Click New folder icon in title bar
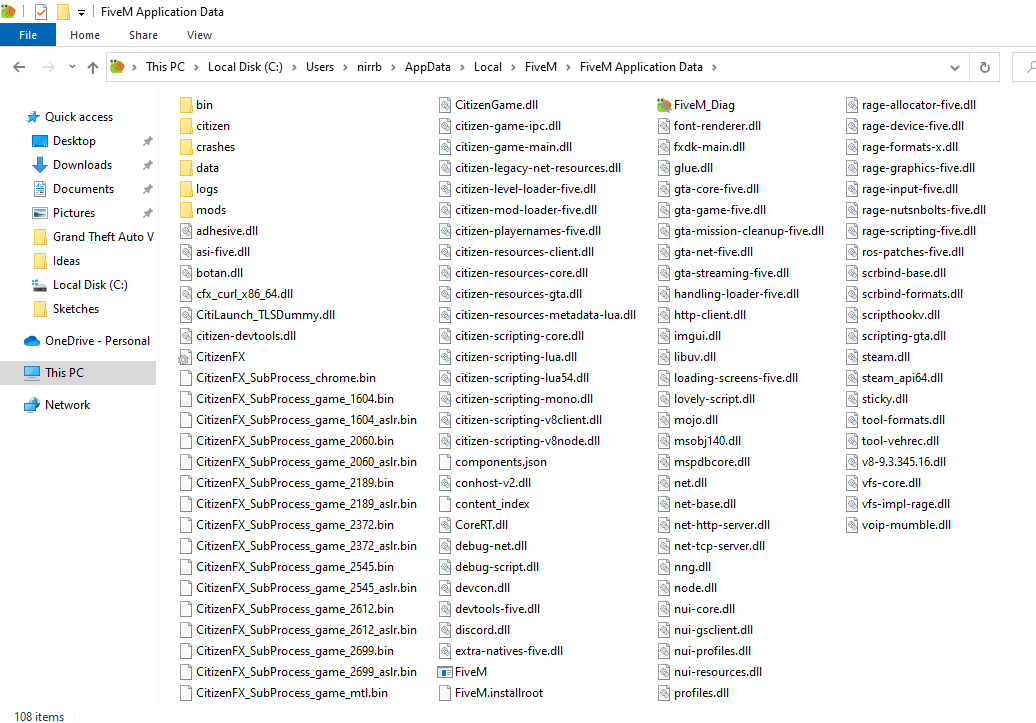Viewport: 1036px width, 723px height. (x=63, y=12)
